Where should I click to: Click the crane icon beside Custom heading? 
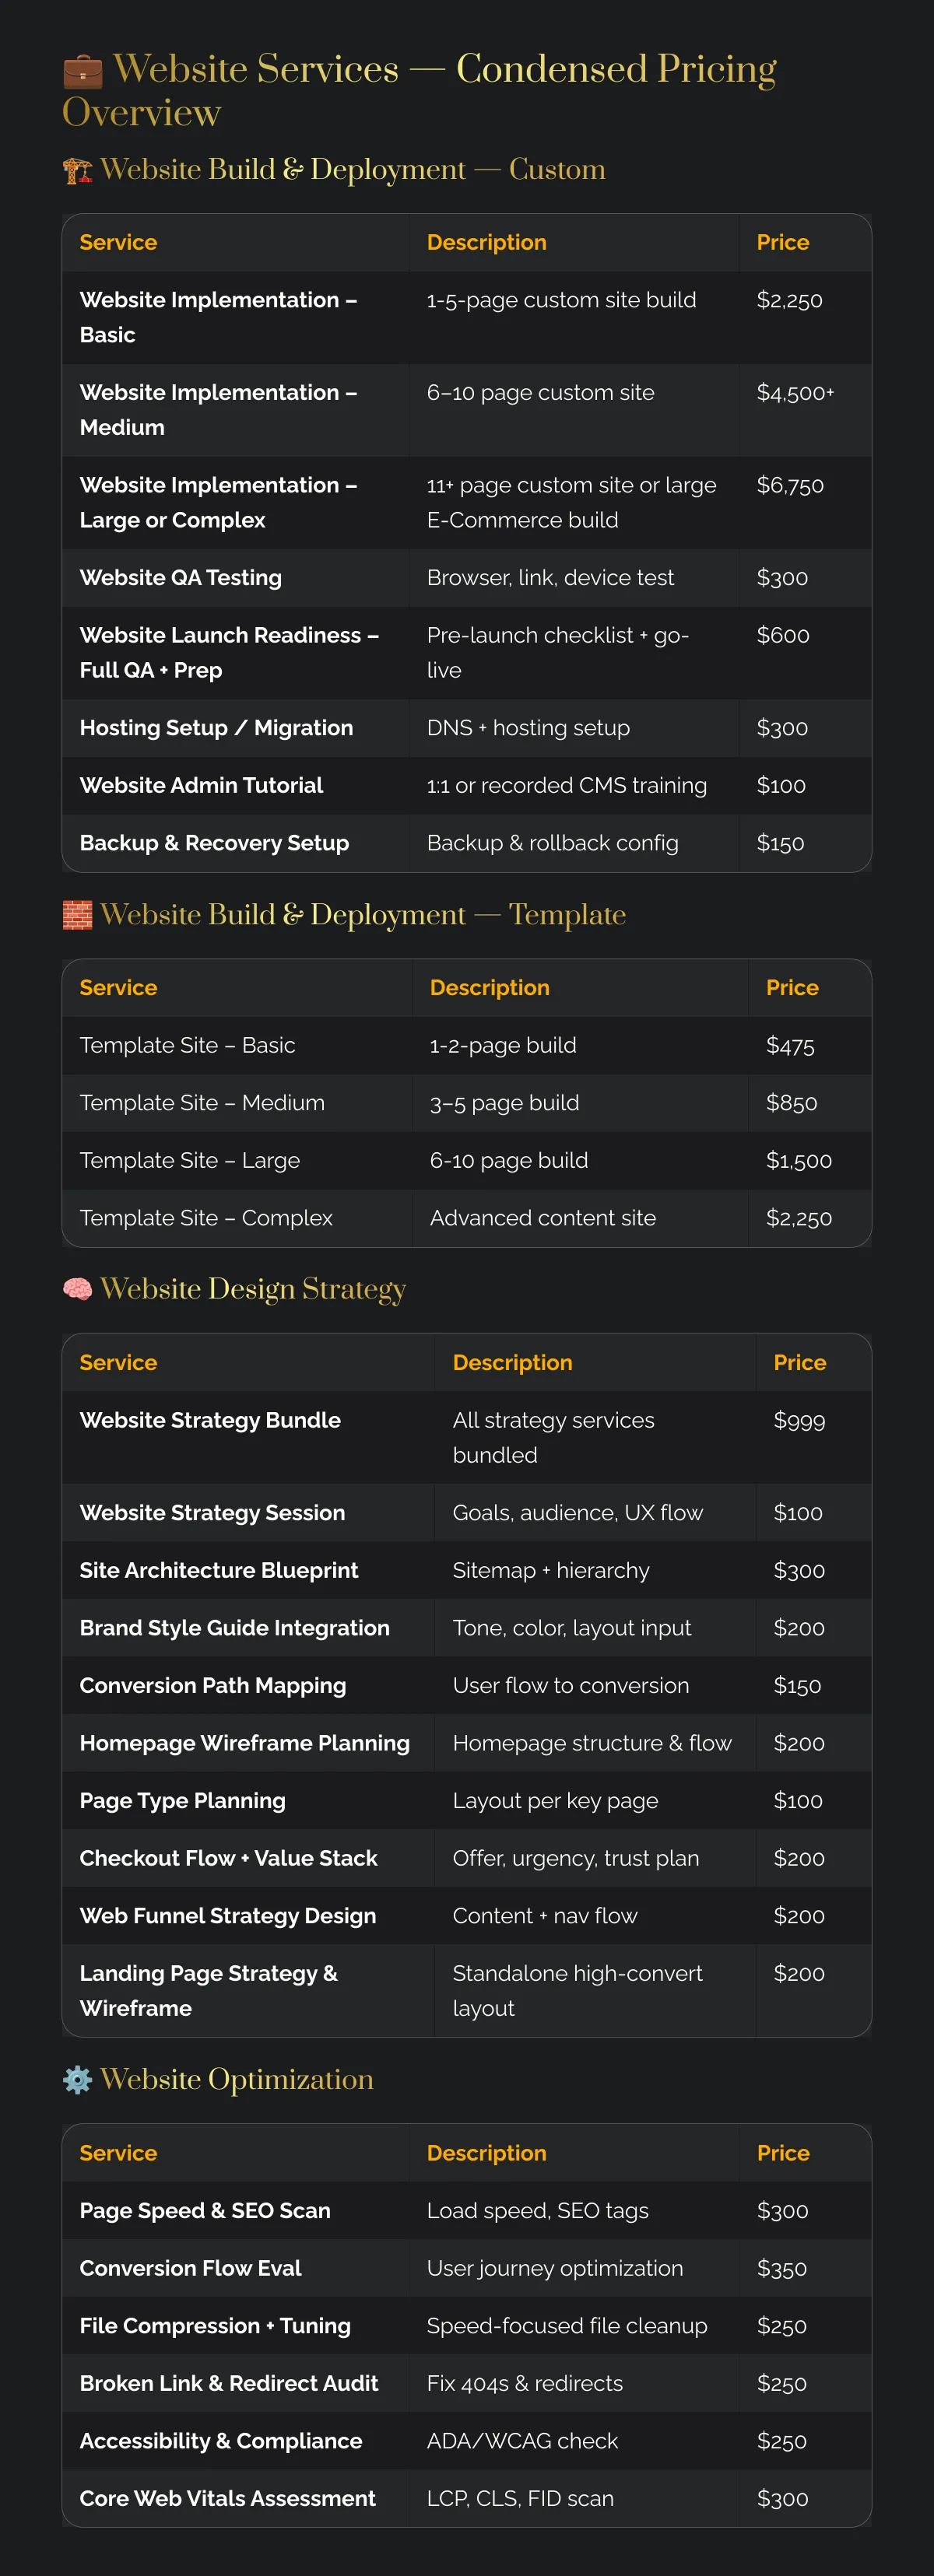[x=77, y=171]
